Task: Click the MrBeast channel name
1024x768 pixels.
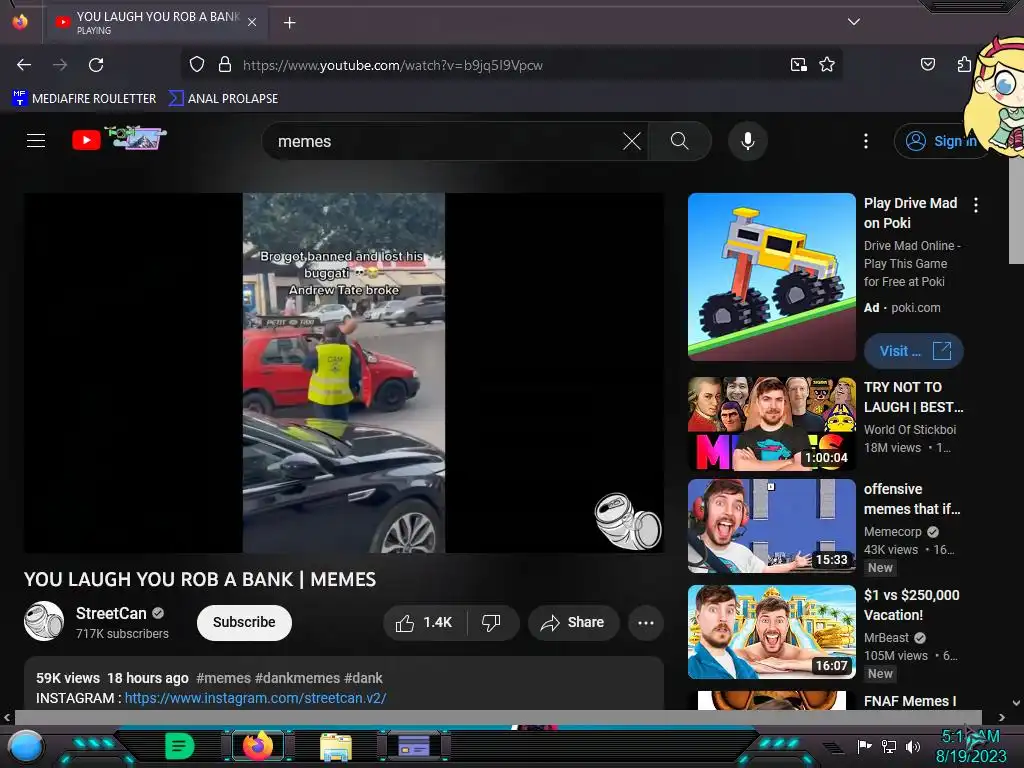Action: point(886,637)
